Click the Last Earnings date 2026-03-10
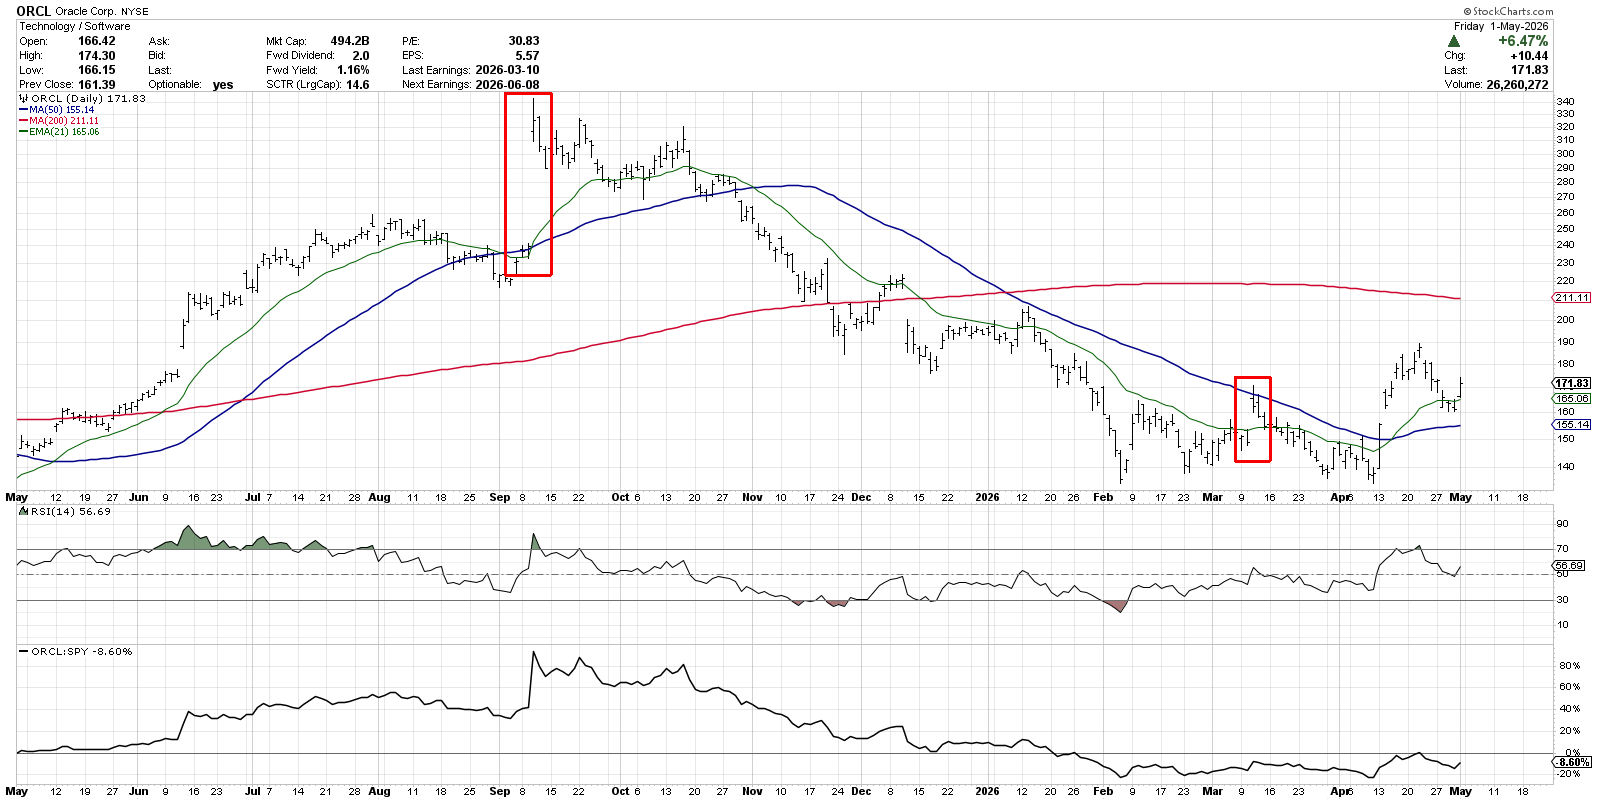The height and width of the screenshot is (800, 1600). (507, 70)
